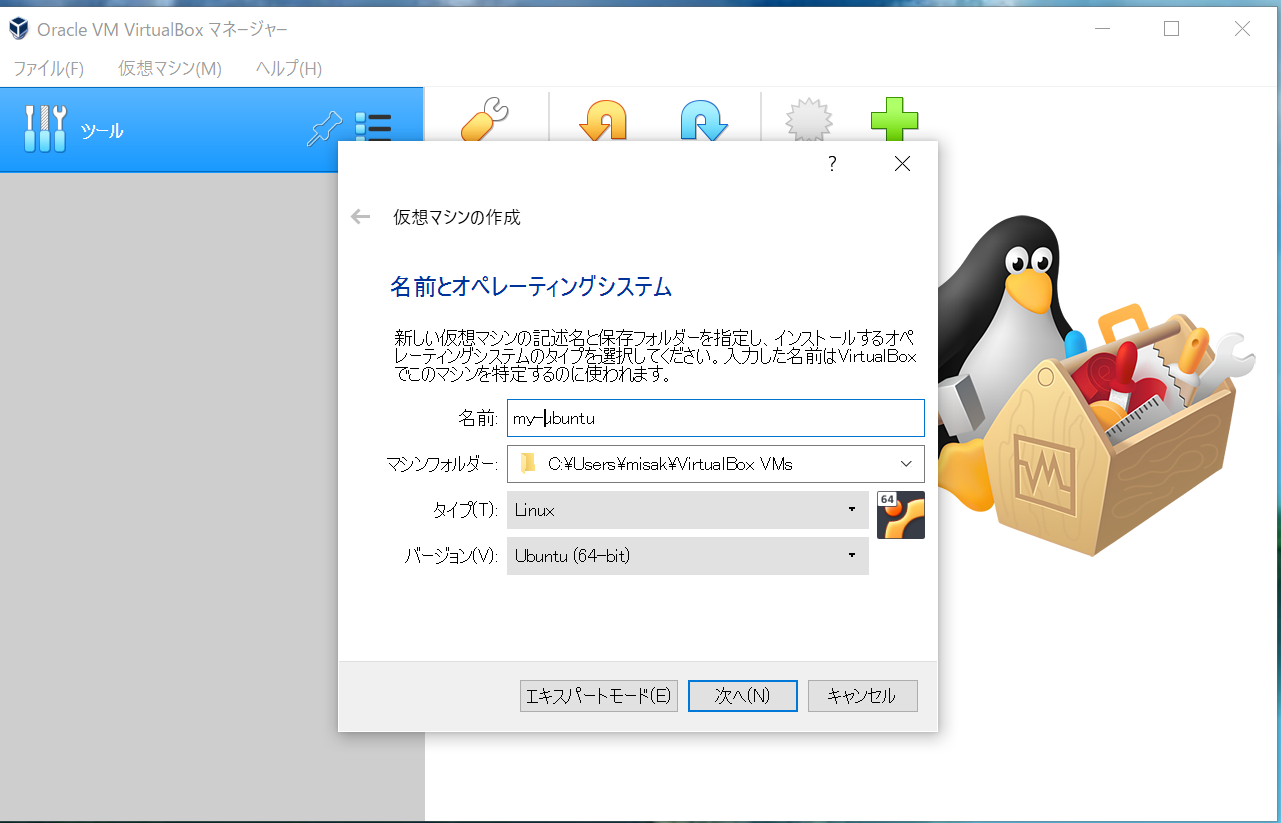Click the 名前とオペレーティングシステム heading
Viewport: 1281px width, 823px height.
click(531, 288)
